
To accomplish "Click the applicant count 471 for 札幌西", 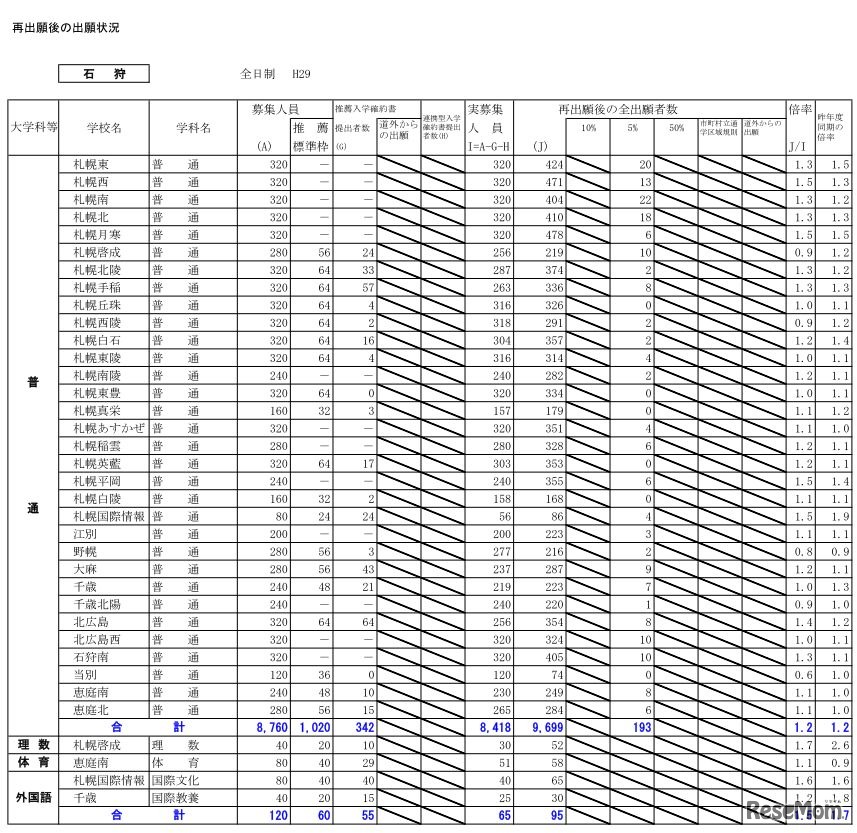I will pos(554,182).
